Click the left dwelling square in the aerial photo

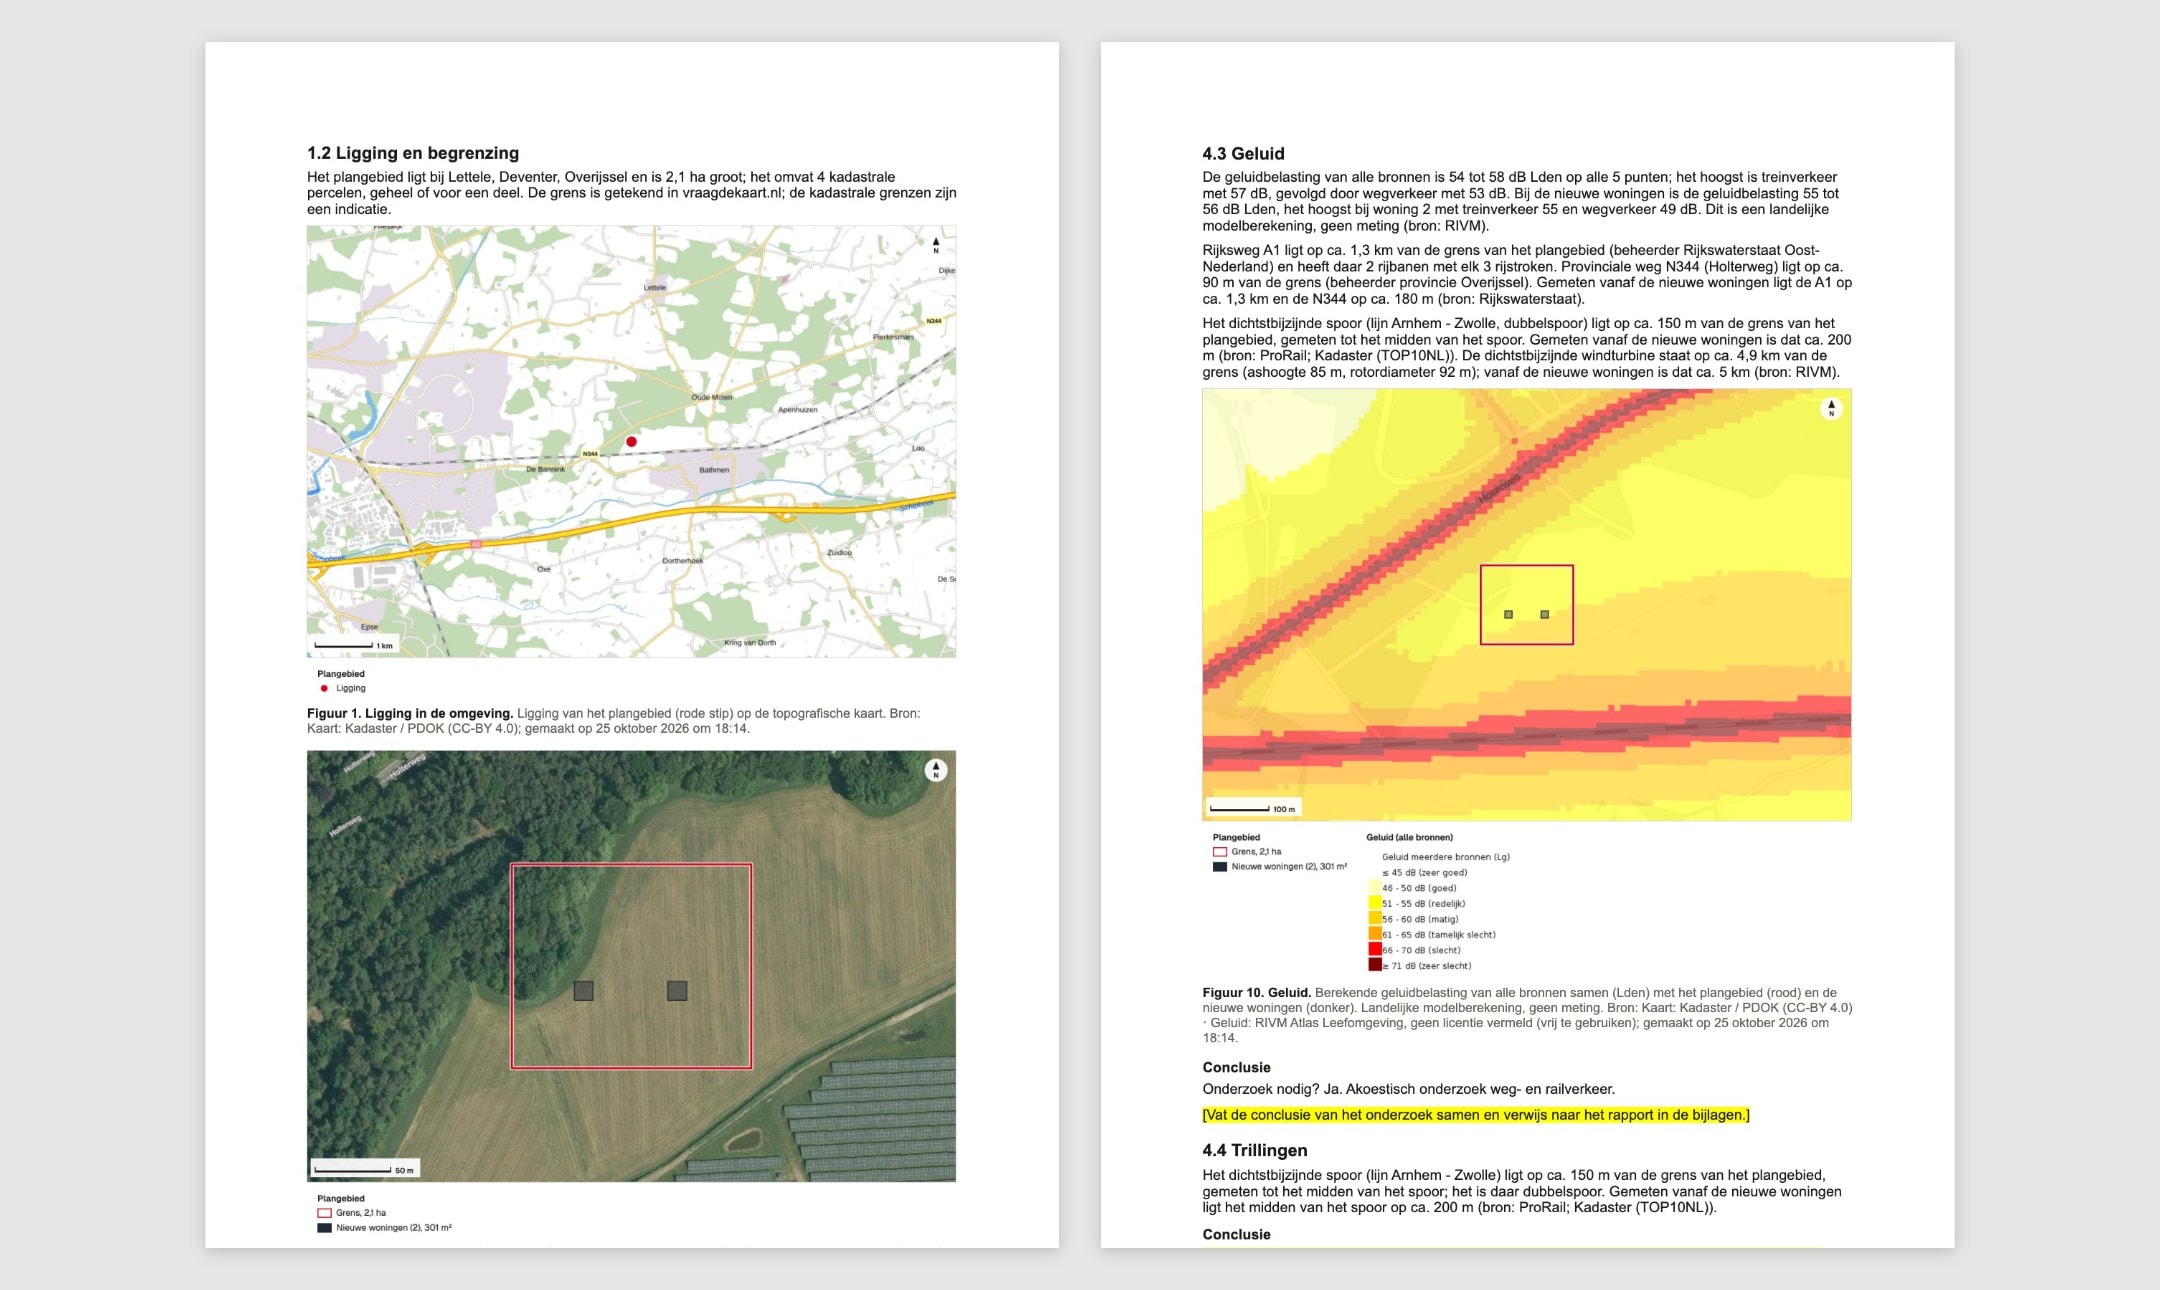click(584, 991)
